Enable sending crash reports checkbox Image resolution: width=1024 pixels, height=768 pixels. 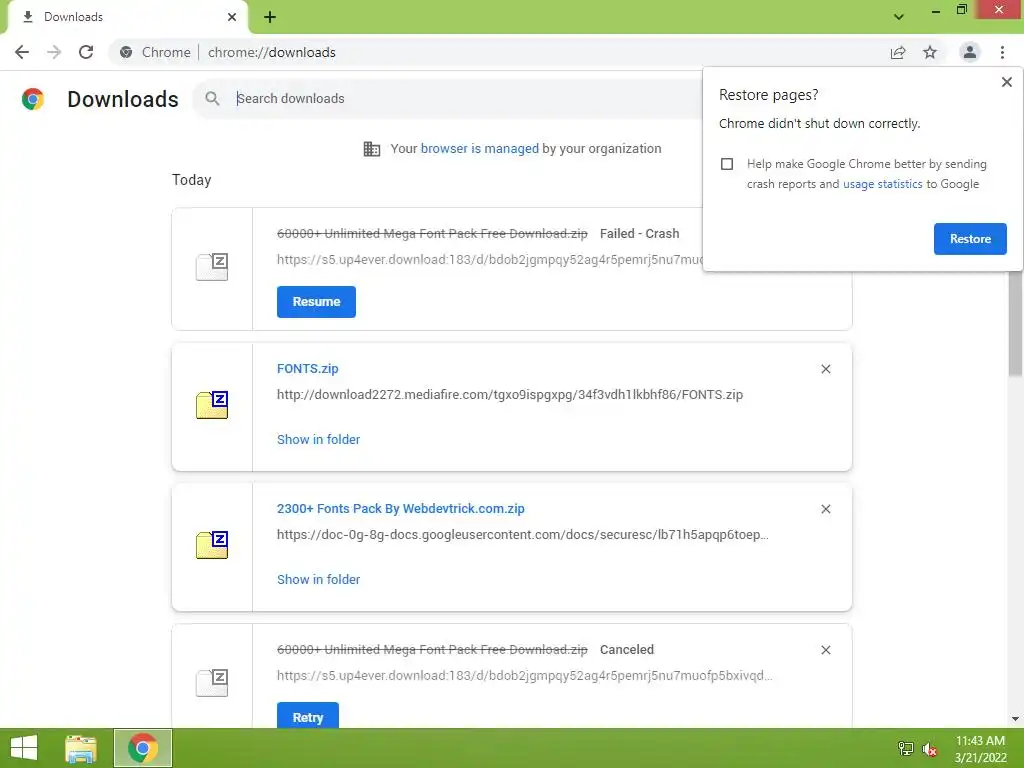[x=727, y=164]
